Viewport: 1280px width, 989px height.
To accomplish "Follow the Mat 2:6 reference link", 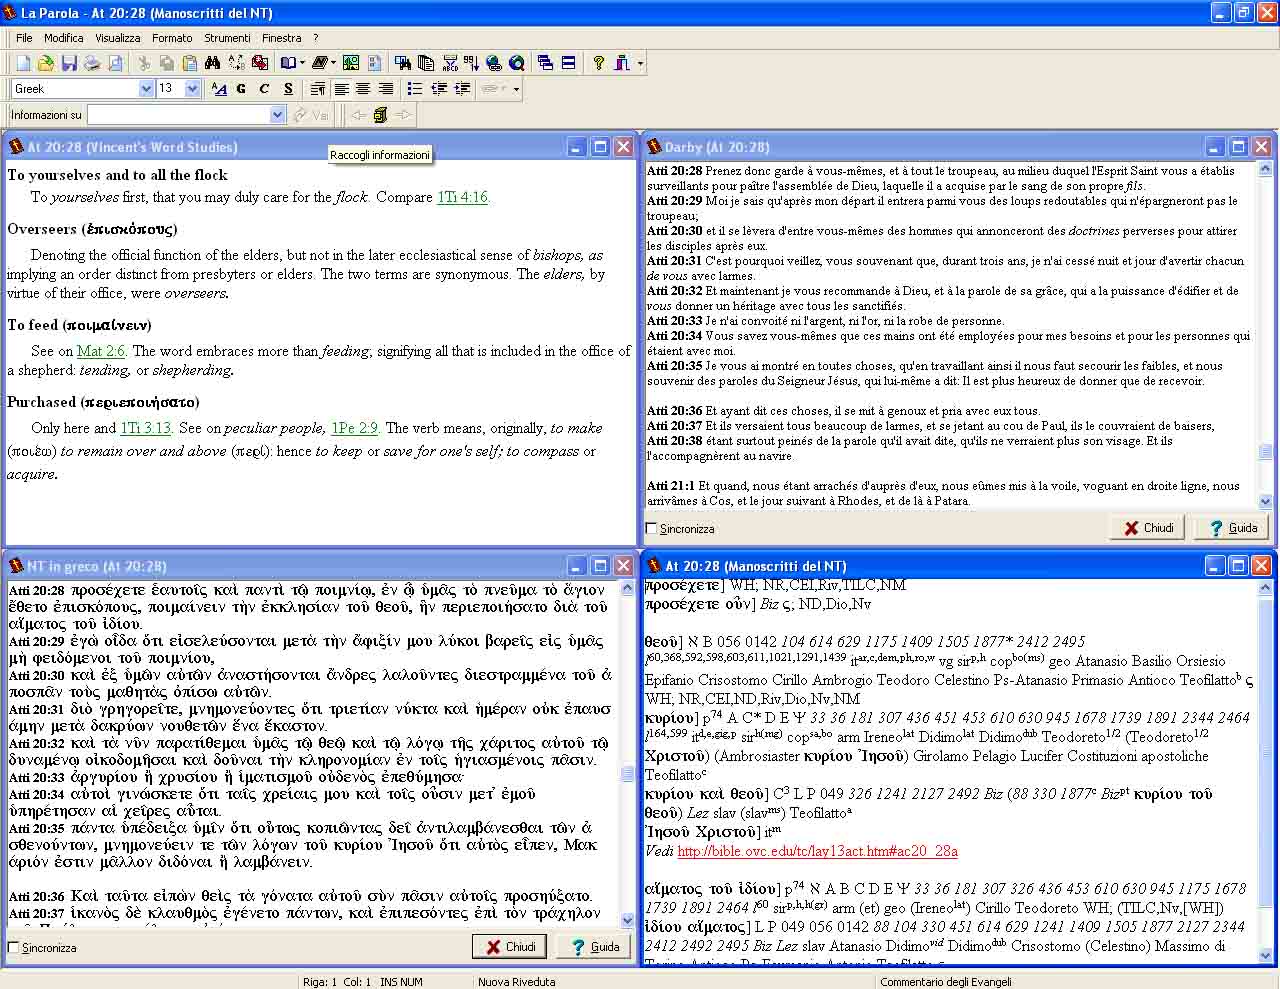I will [x=101, y=351].
